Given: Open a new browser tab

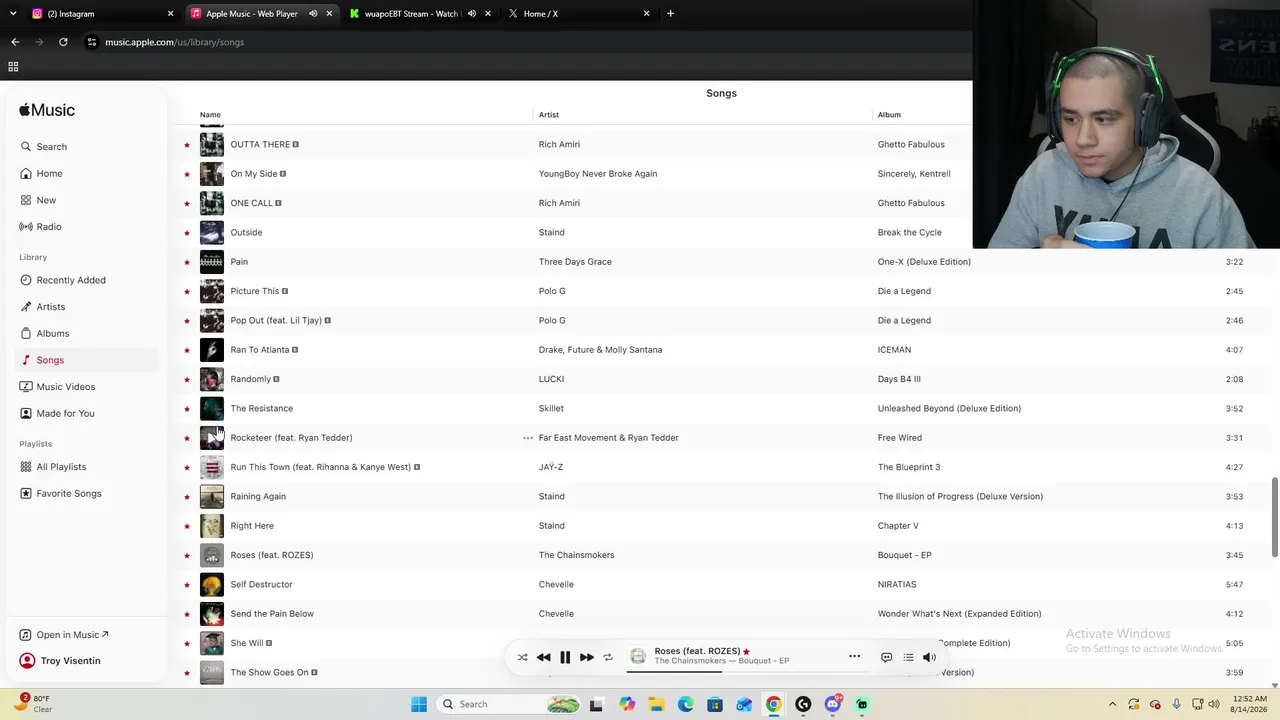Looking at the screenshot, I should pyautogui.click(x=670, y=14).
